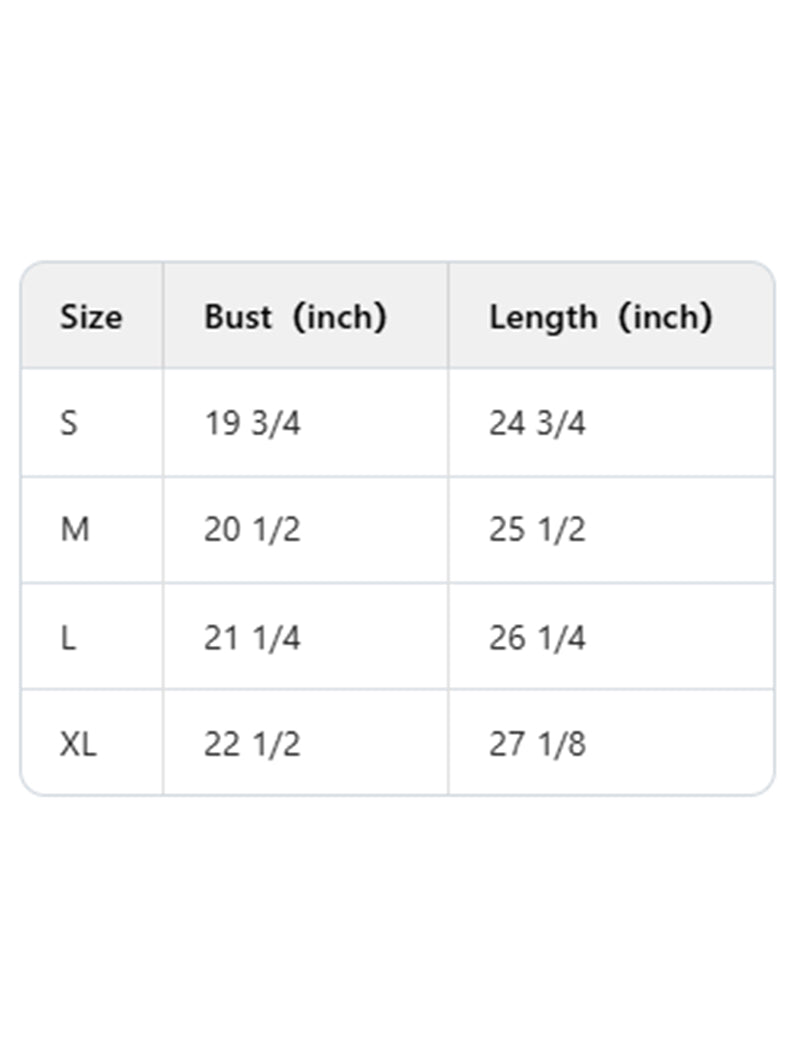
Task: Click the 1/8 fraction in XL length
Action: point(560,744)
